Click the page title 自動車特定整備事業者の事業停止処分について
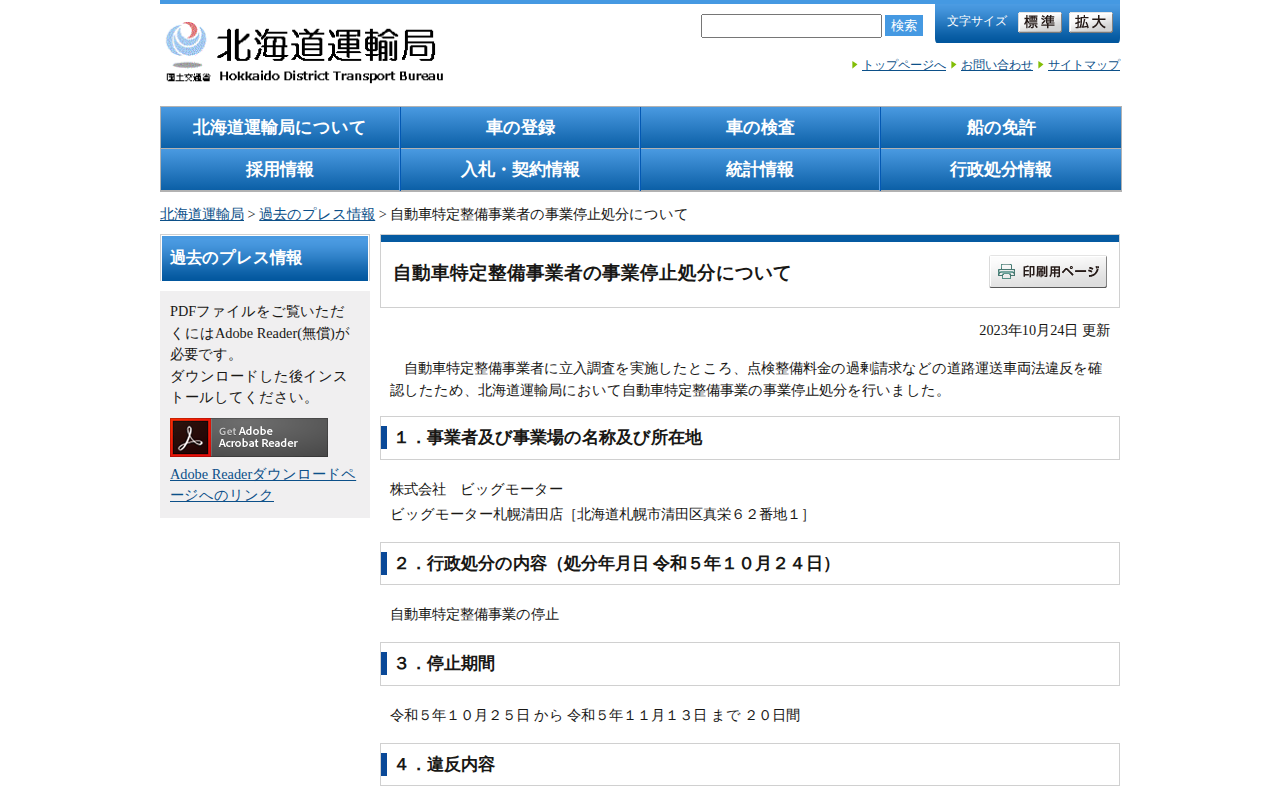 [x=592, y=273]
